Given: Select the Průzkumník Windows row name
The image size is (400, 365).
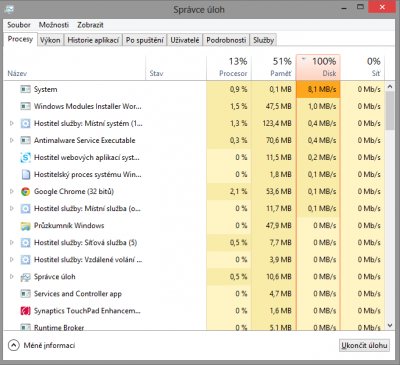Looking at the screenshot, I should (x=69, y=226).
